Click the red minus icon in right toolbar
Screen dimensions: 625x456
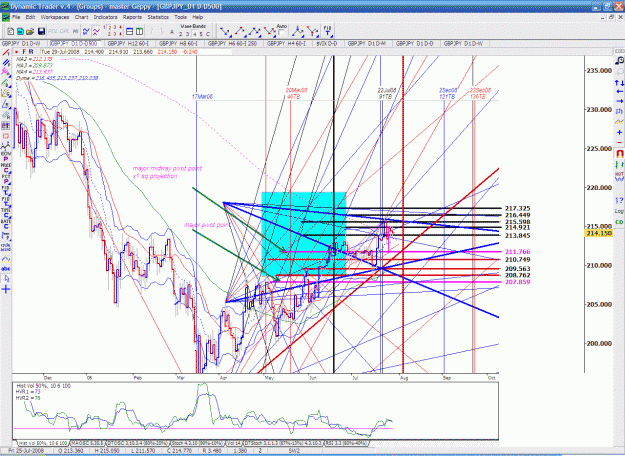[619, 142]
